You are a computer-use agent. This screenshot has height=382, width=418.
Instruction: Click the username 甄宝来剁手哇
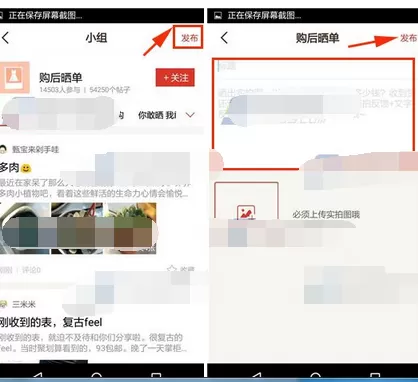[35, 150]
